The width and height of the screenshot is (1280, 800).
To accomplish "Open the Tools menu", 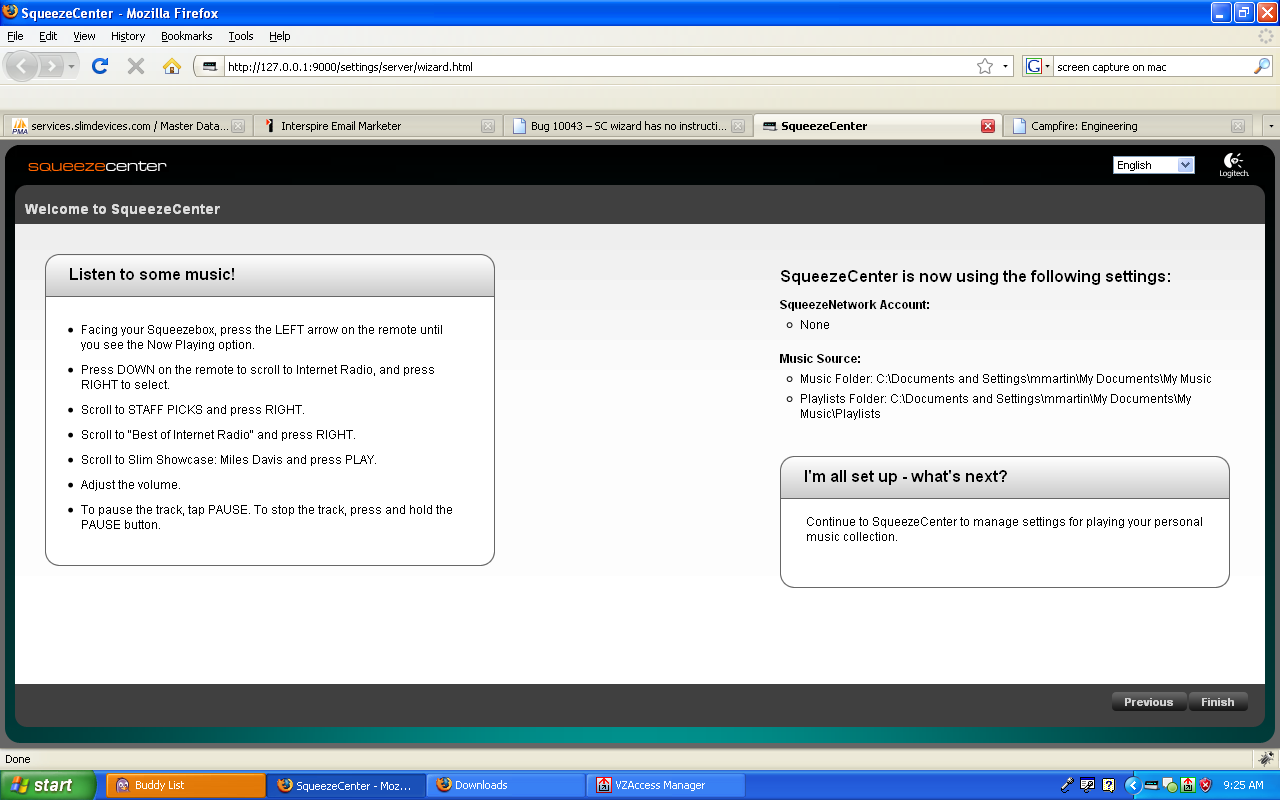I will click(x=240, y=36).
